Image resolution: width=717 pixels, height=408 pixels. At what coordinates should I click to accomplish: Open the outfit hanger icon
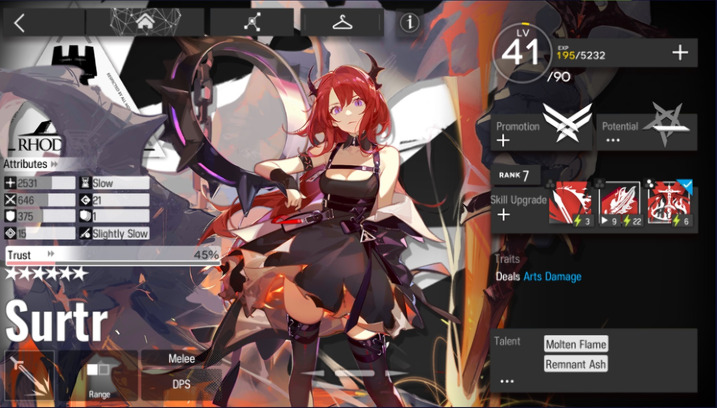coord(342,22)
